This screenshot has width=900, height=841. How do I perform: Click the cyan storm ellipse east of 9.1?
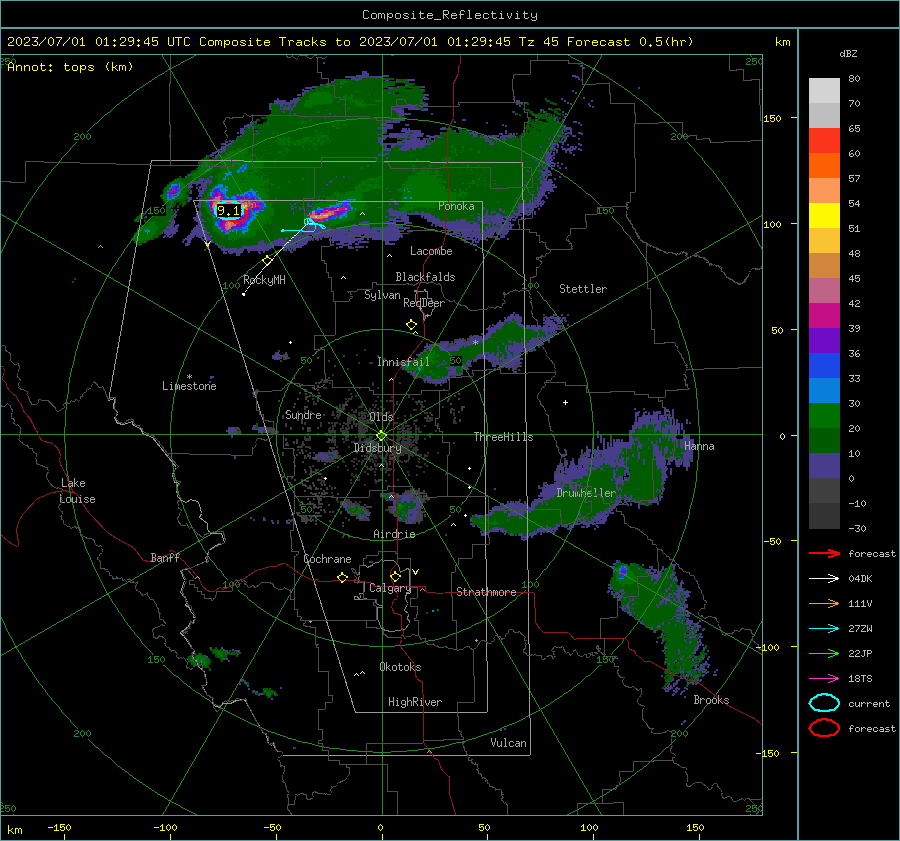[x=310, y=222]
